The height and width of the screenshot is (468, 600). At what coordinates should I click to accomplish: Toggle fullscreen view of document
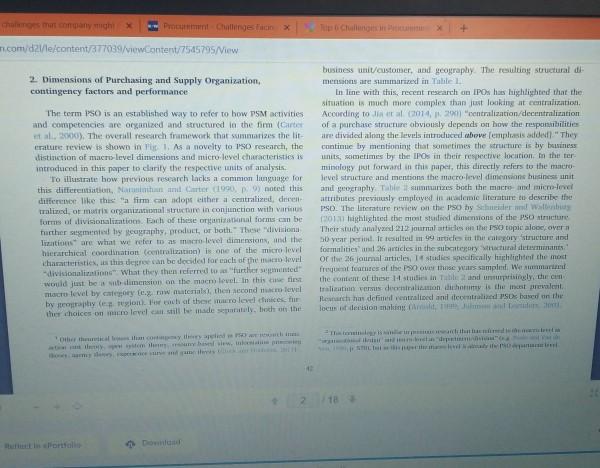[x=594, y=393]
